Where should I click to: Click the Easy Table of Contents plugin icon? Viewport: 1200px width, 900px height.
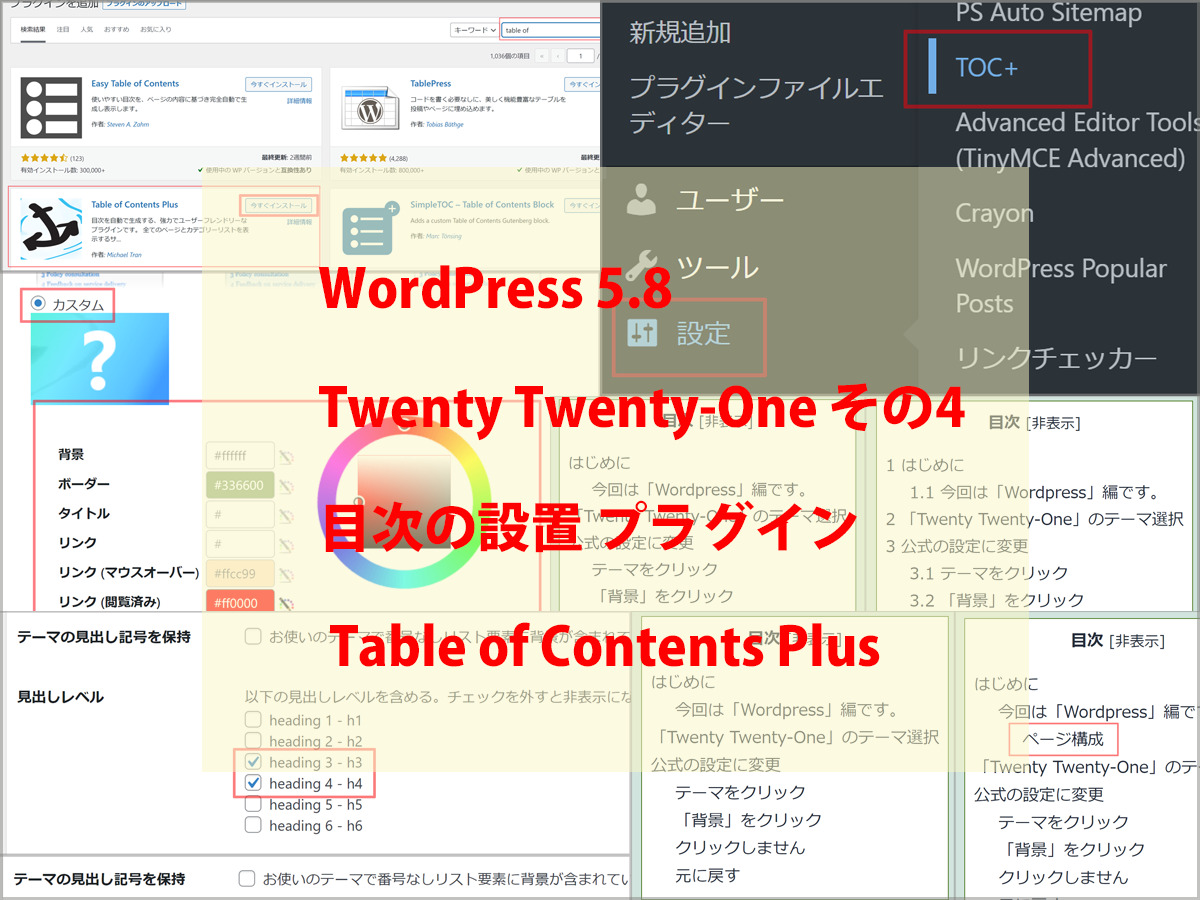pos(51,108)
